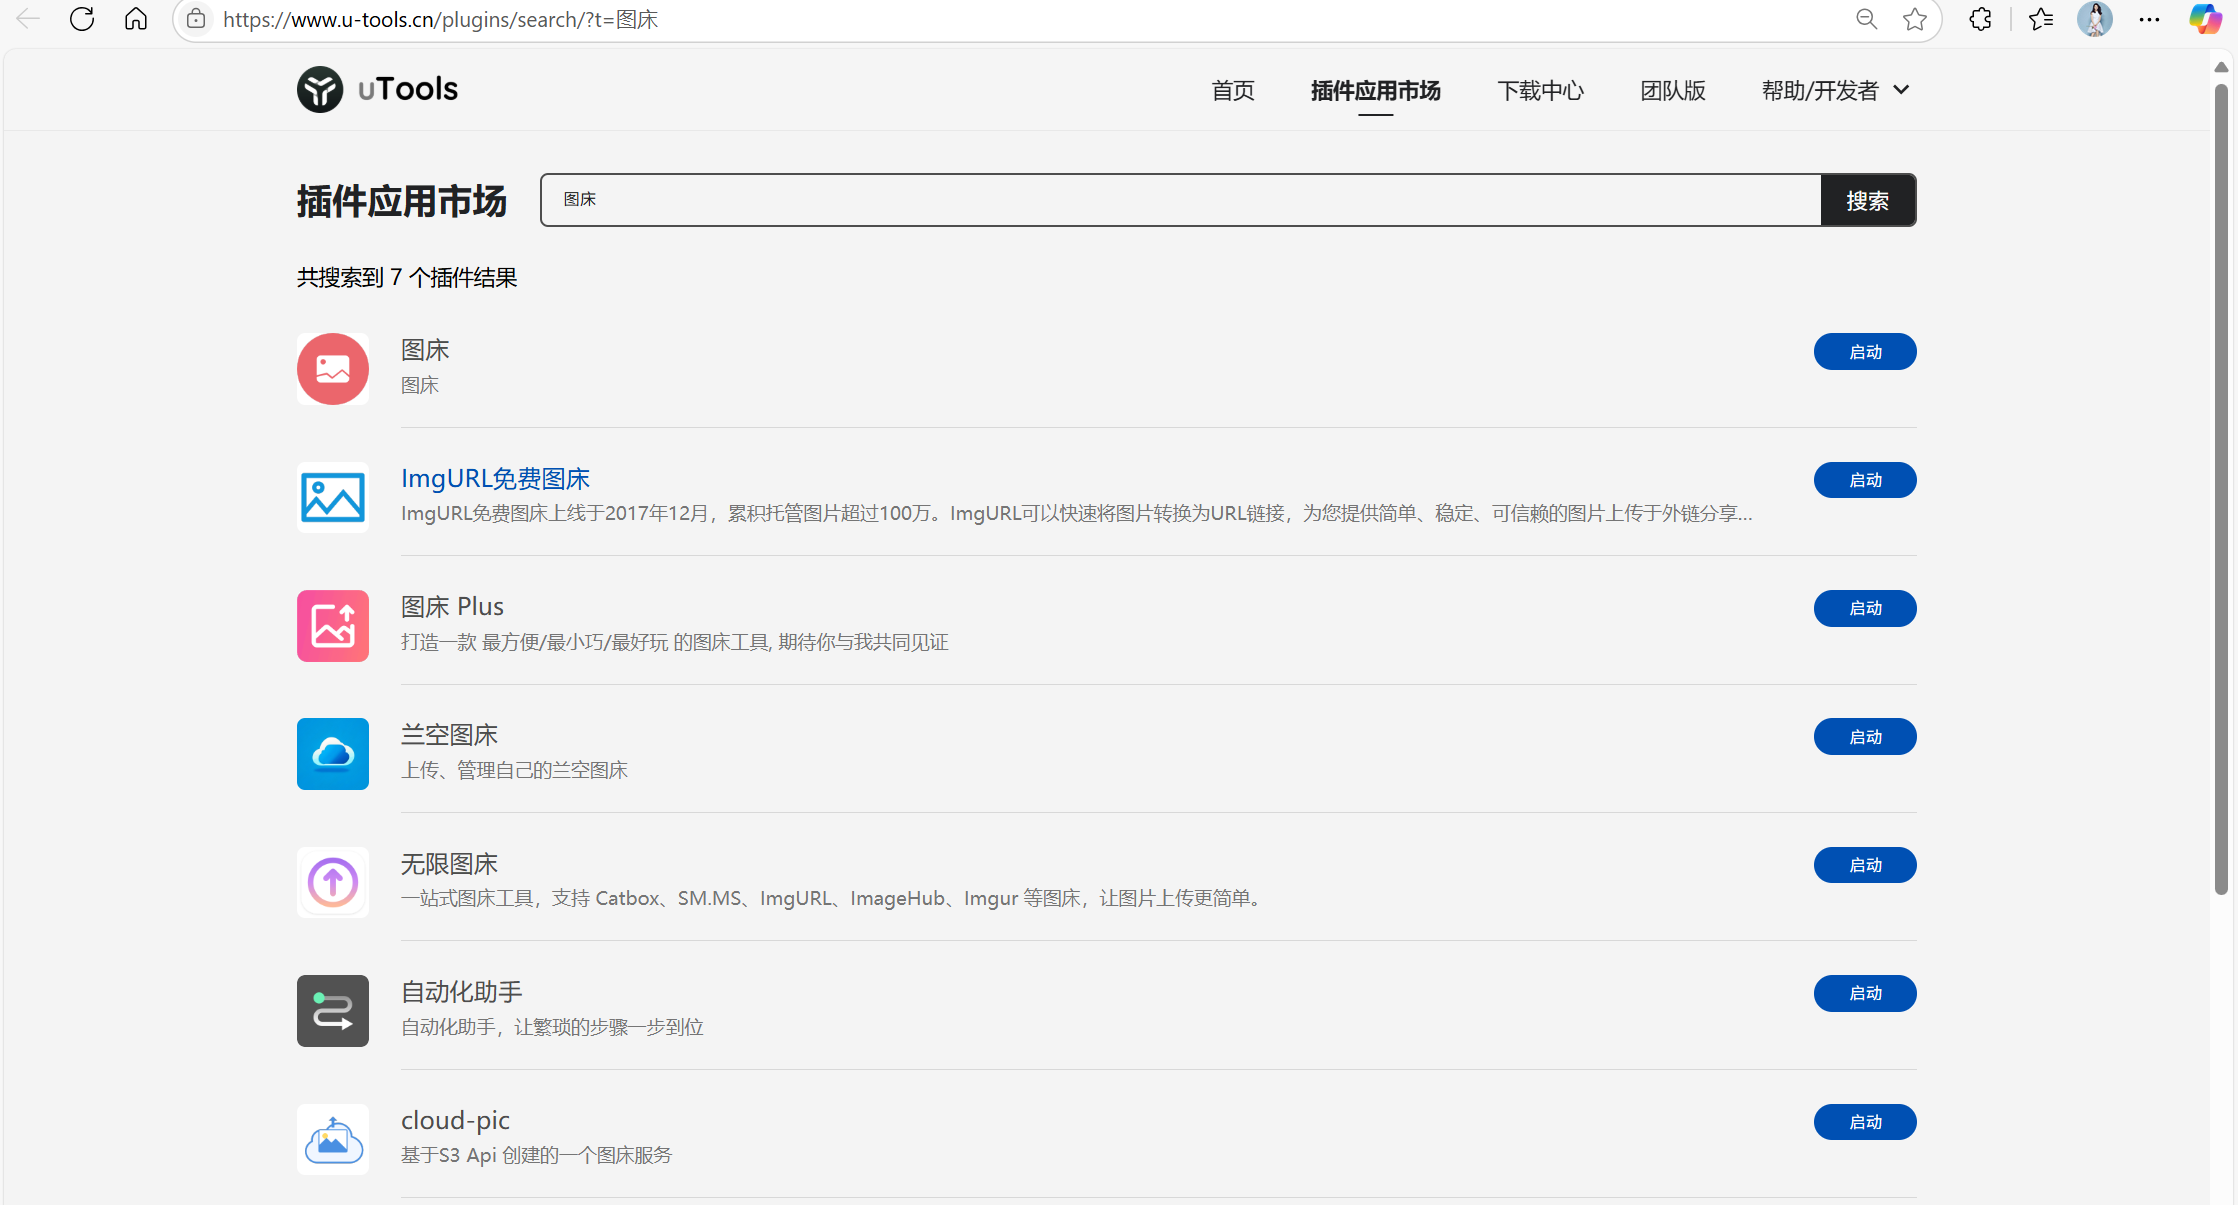2238x1205 pixels.
Task: Open the ImgURL免费图床 title link
Action: [495, 479]
